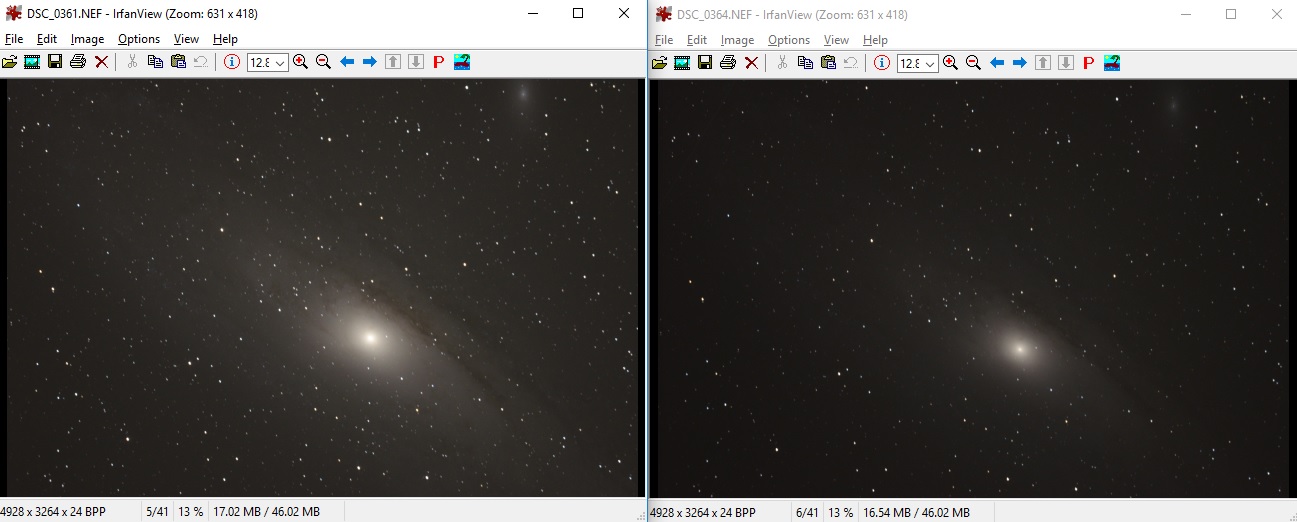Click Print icon in DSC_0361 window

pos(78,62)
